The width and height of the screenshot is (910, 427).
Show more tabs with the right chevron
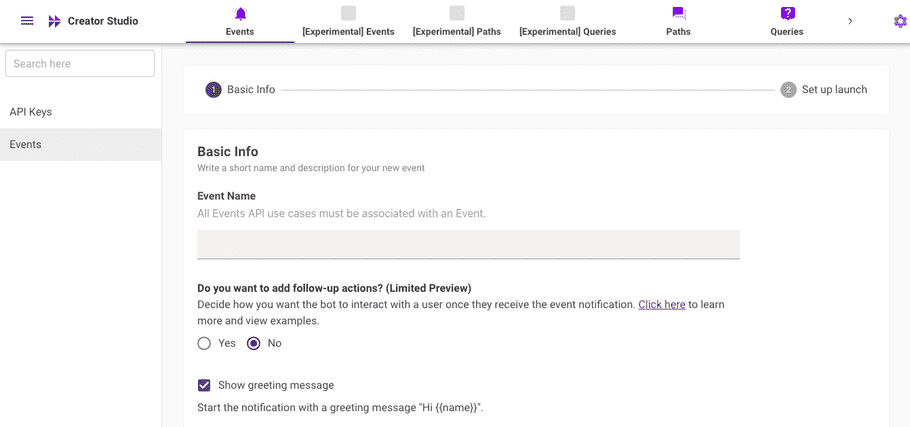coord(850,21)
